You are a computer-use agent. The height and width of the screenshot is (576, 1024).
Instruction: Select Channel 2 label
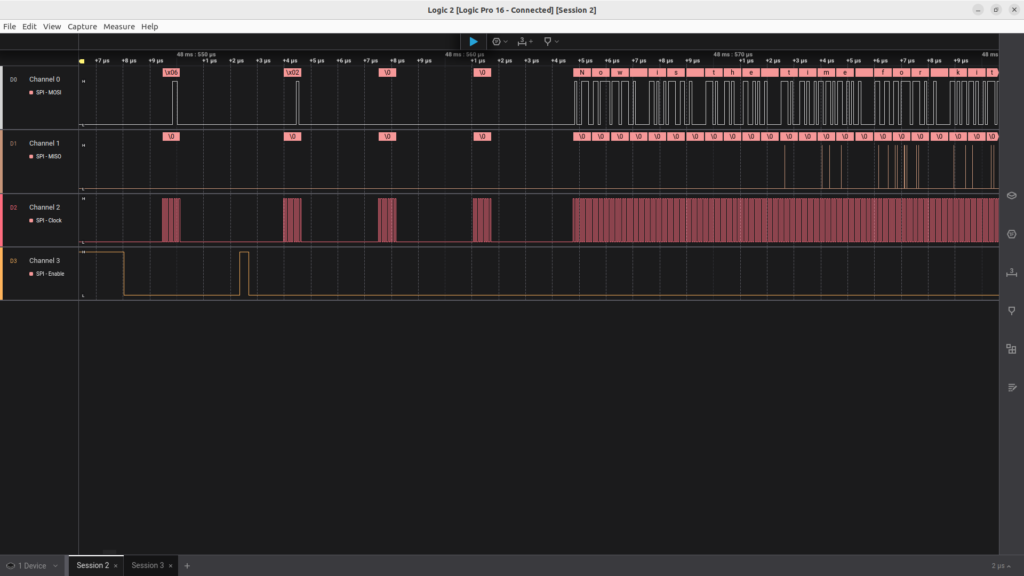44,207
